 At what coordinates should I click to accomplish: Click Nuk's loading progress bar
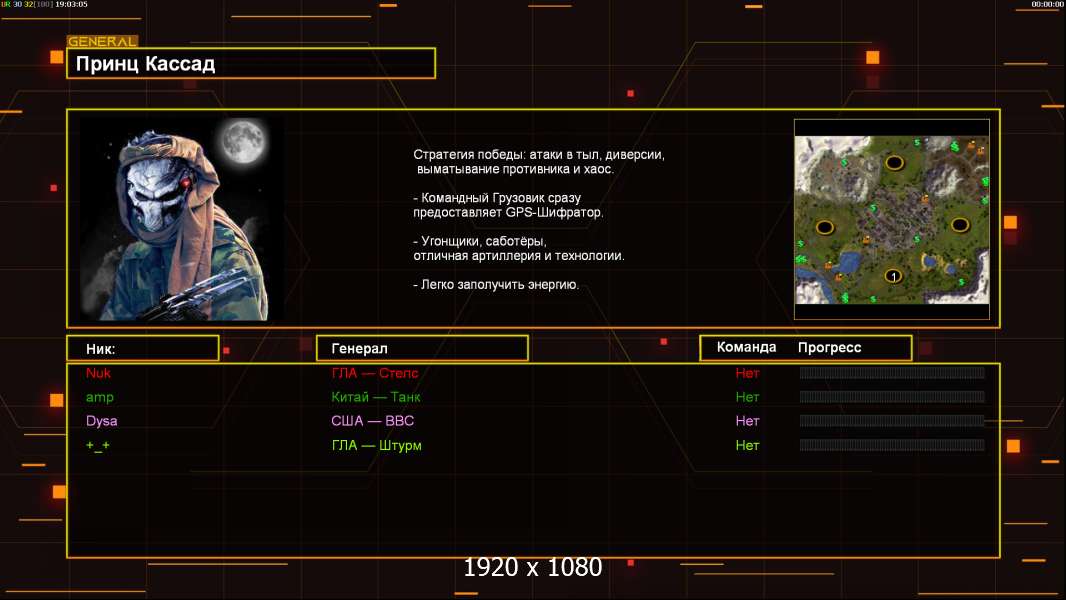coord(892,372)
